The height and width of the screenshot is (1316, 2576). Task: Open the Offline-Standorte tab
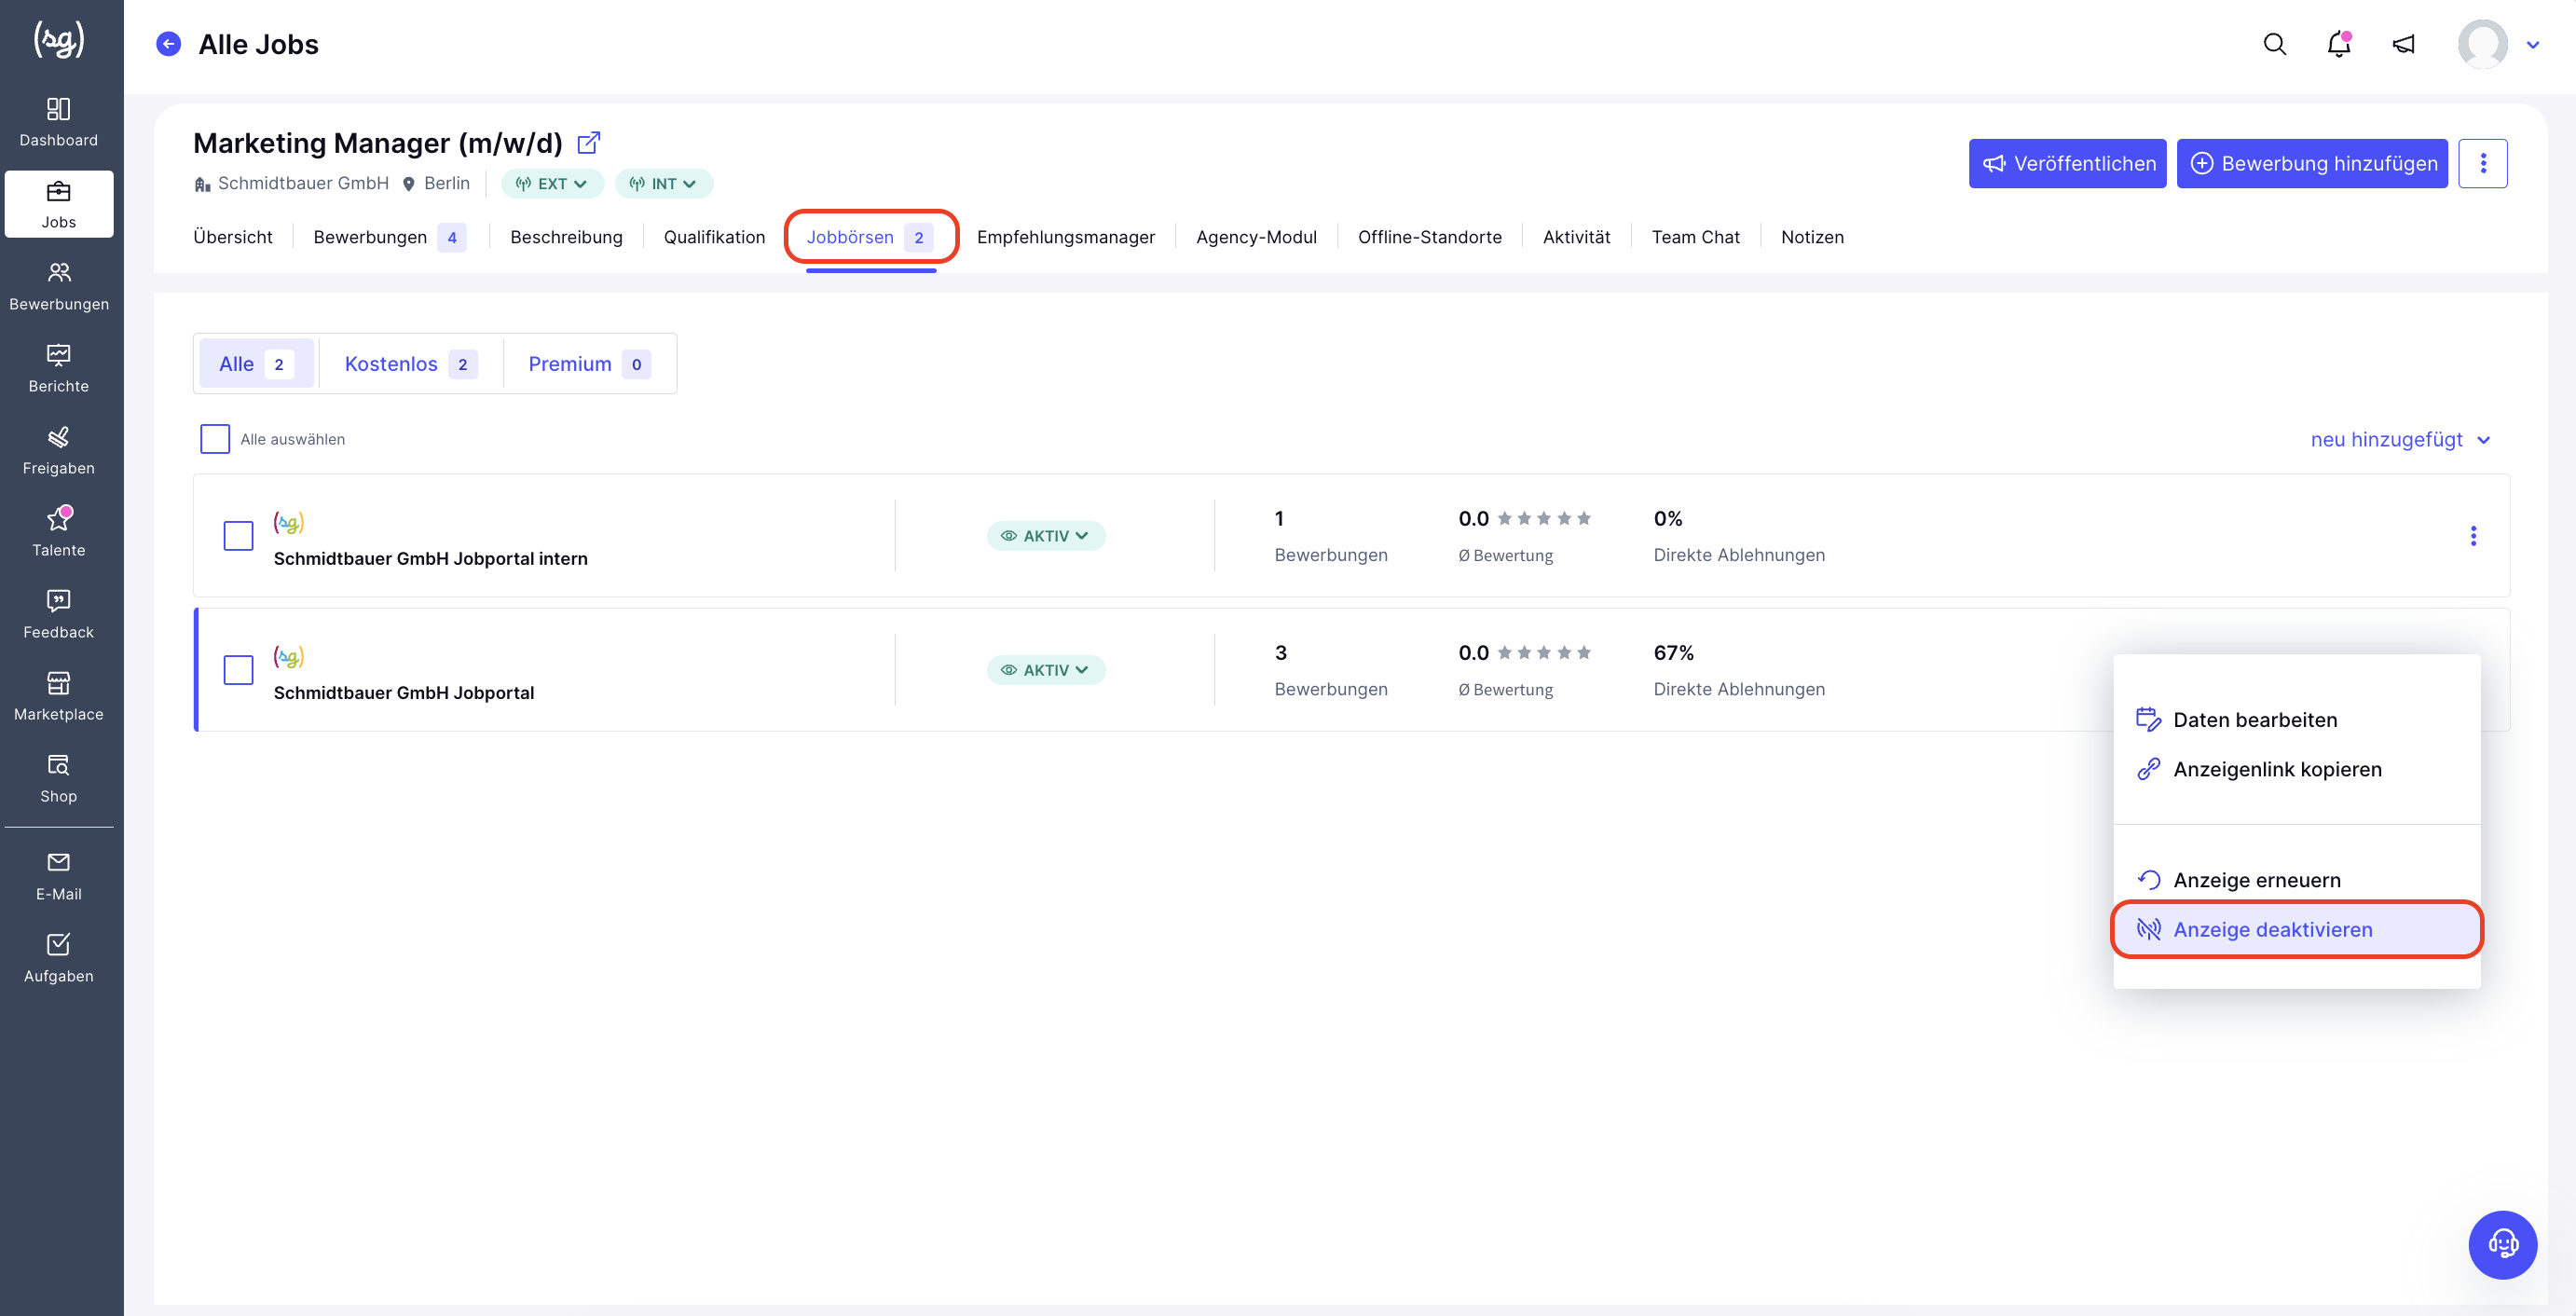pos(1429,237)
